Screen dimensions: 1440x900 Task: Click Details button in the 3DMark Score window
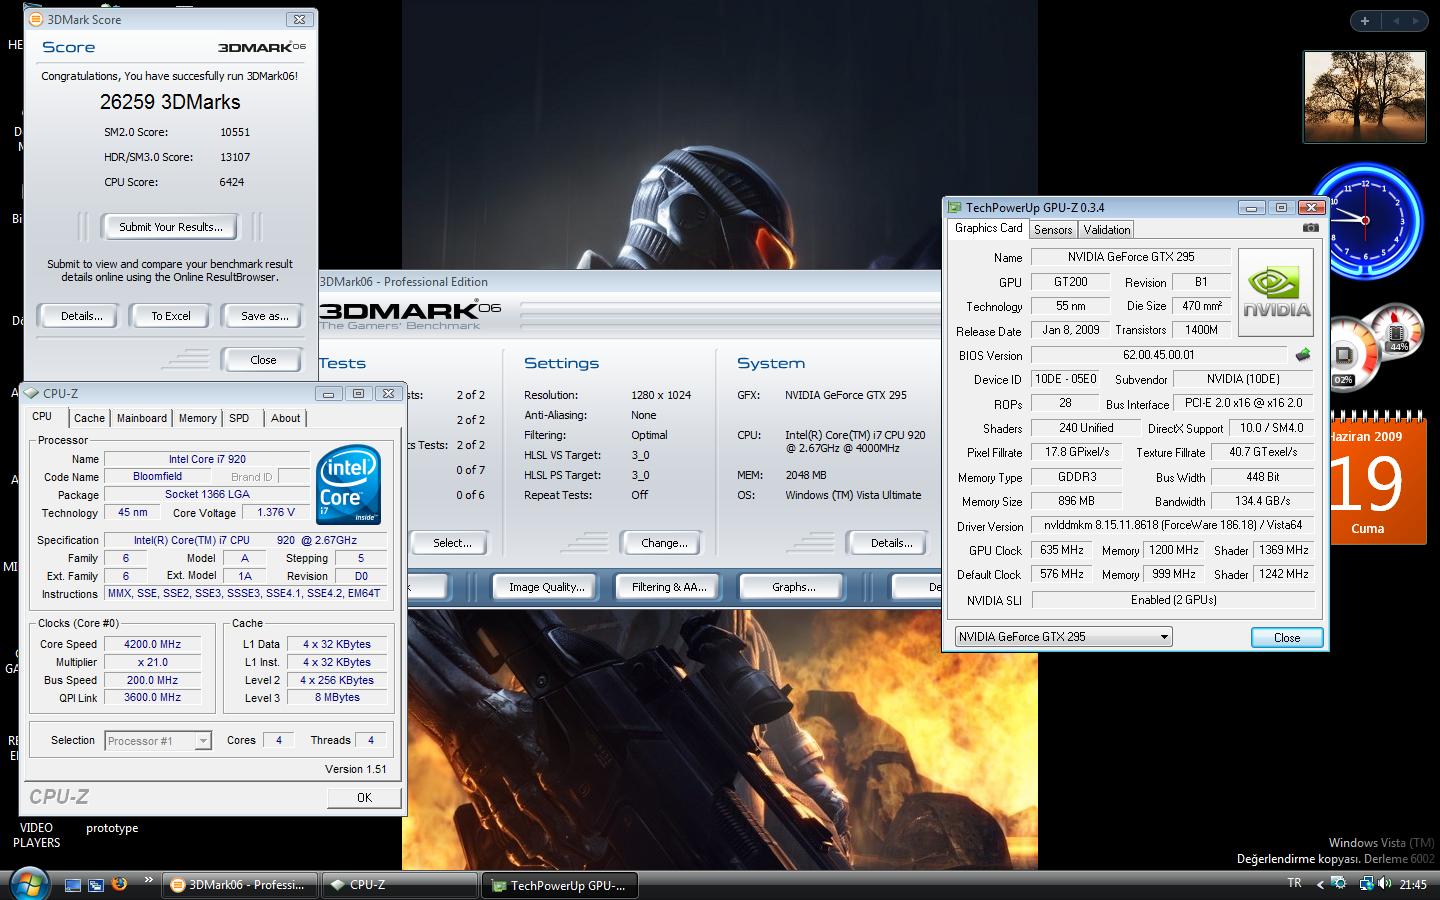pos(81,316)
